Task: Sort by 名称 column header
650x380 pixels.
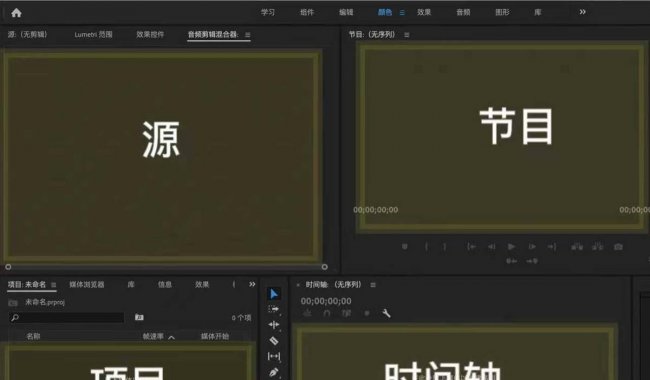Action: (x=33, y=336)
